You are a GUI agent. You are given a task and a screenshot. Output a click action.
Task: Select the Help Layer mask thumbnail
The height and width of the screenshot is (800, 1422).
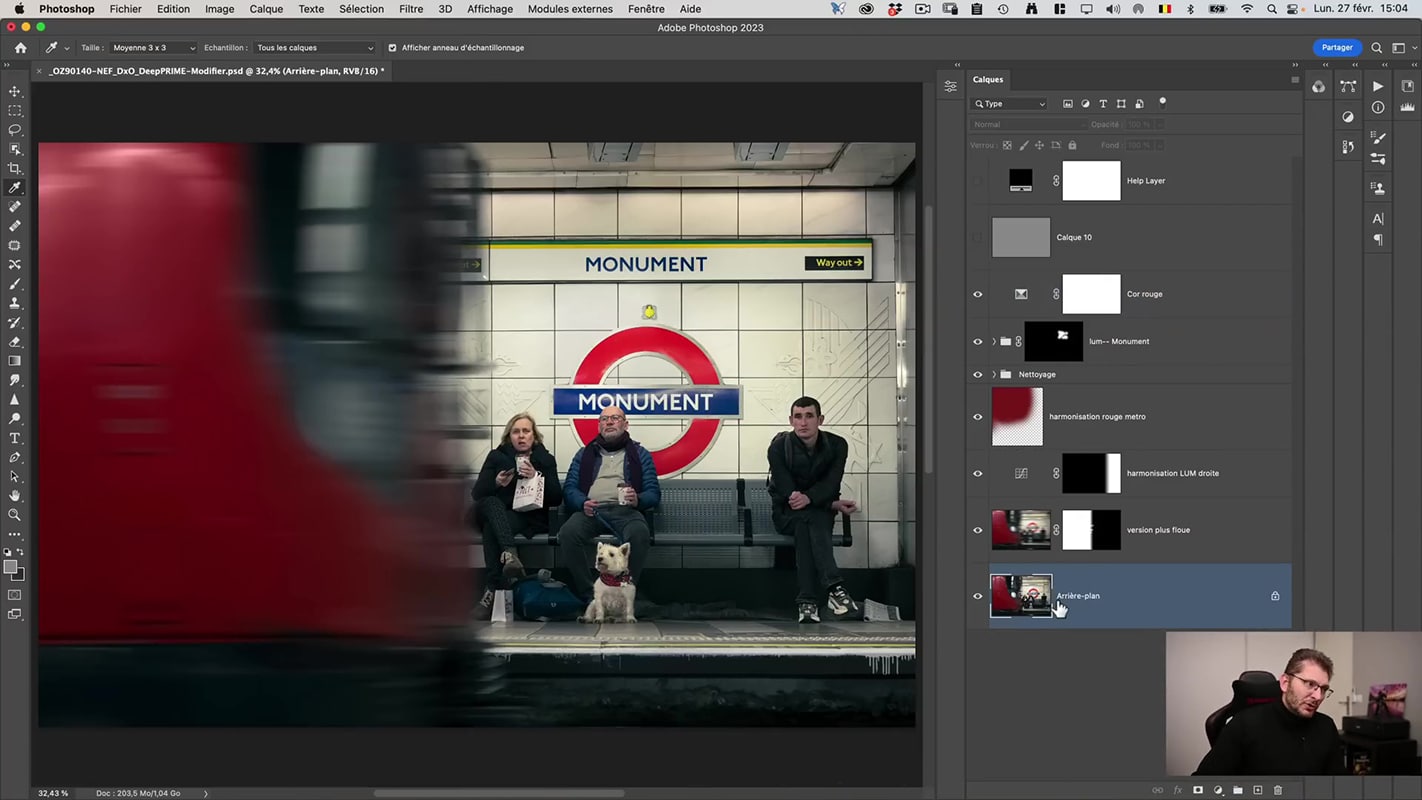[x=1091, y=181]
